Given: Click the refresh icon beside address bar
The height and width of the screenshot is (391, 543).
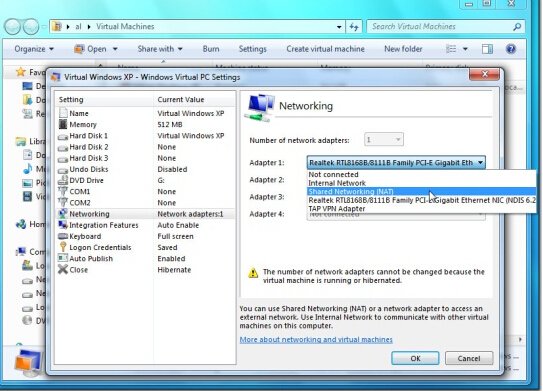Looking at the screenshot, I should 354,26.
